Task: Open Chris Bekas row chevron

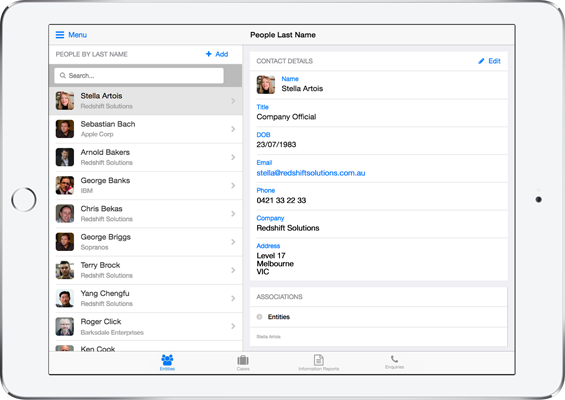Action: 233,214
